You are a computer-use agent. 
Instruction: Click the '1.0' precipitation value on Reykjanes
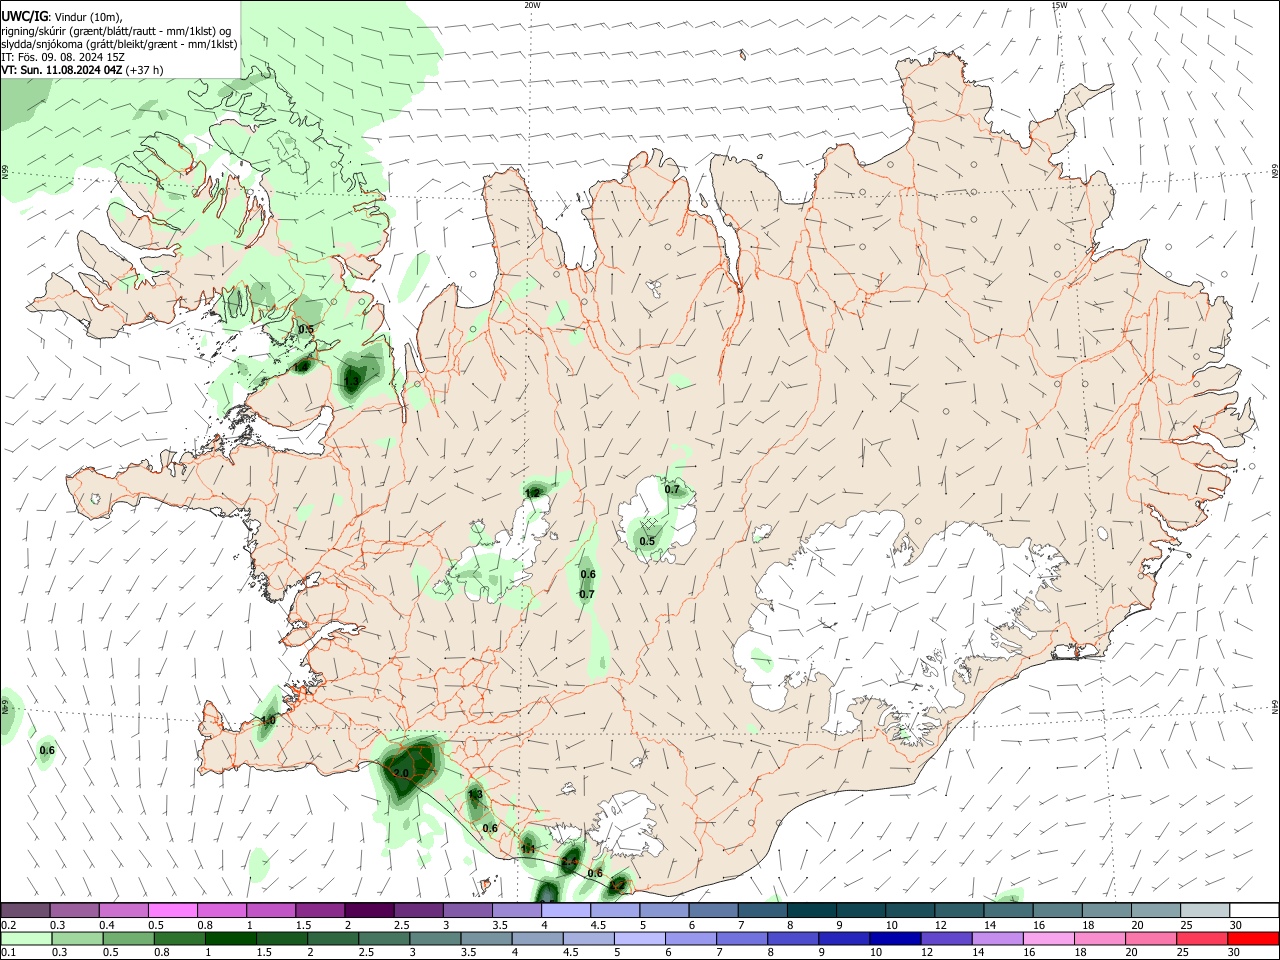click(268, 720)
